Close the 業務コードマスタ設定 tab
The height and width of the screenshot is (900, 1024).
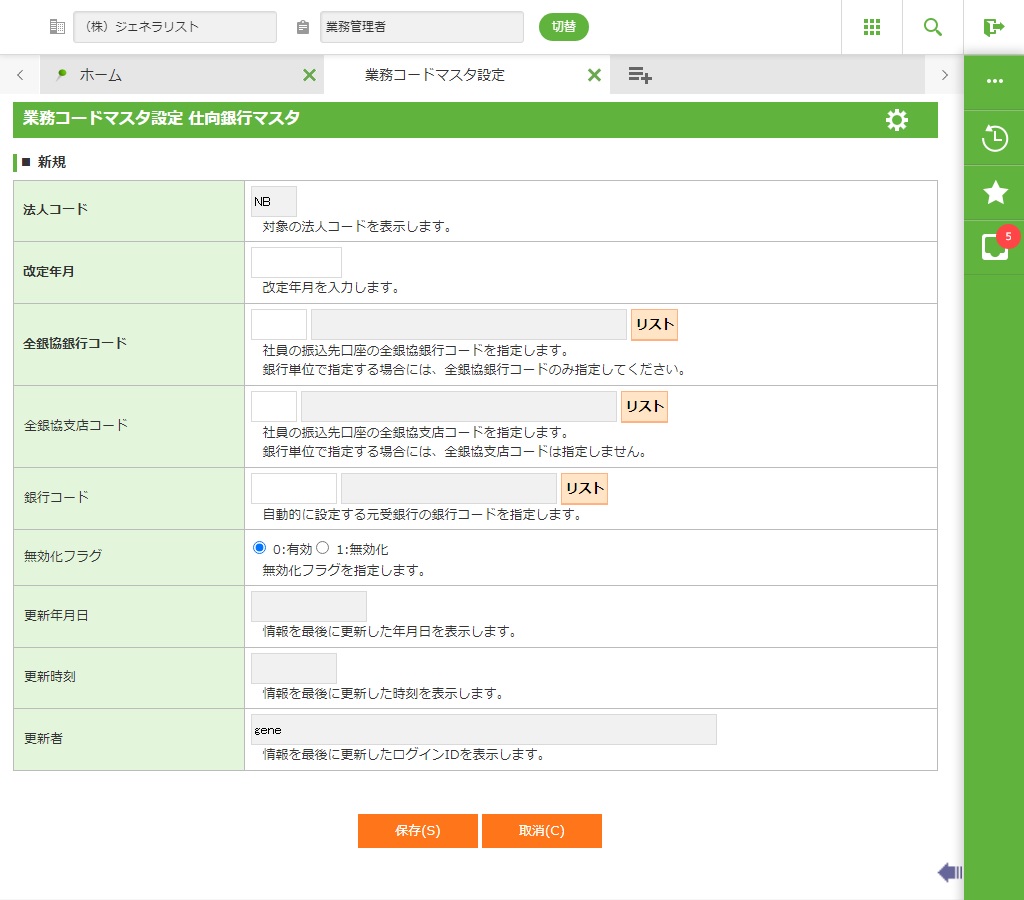click(x=594, y=75)
